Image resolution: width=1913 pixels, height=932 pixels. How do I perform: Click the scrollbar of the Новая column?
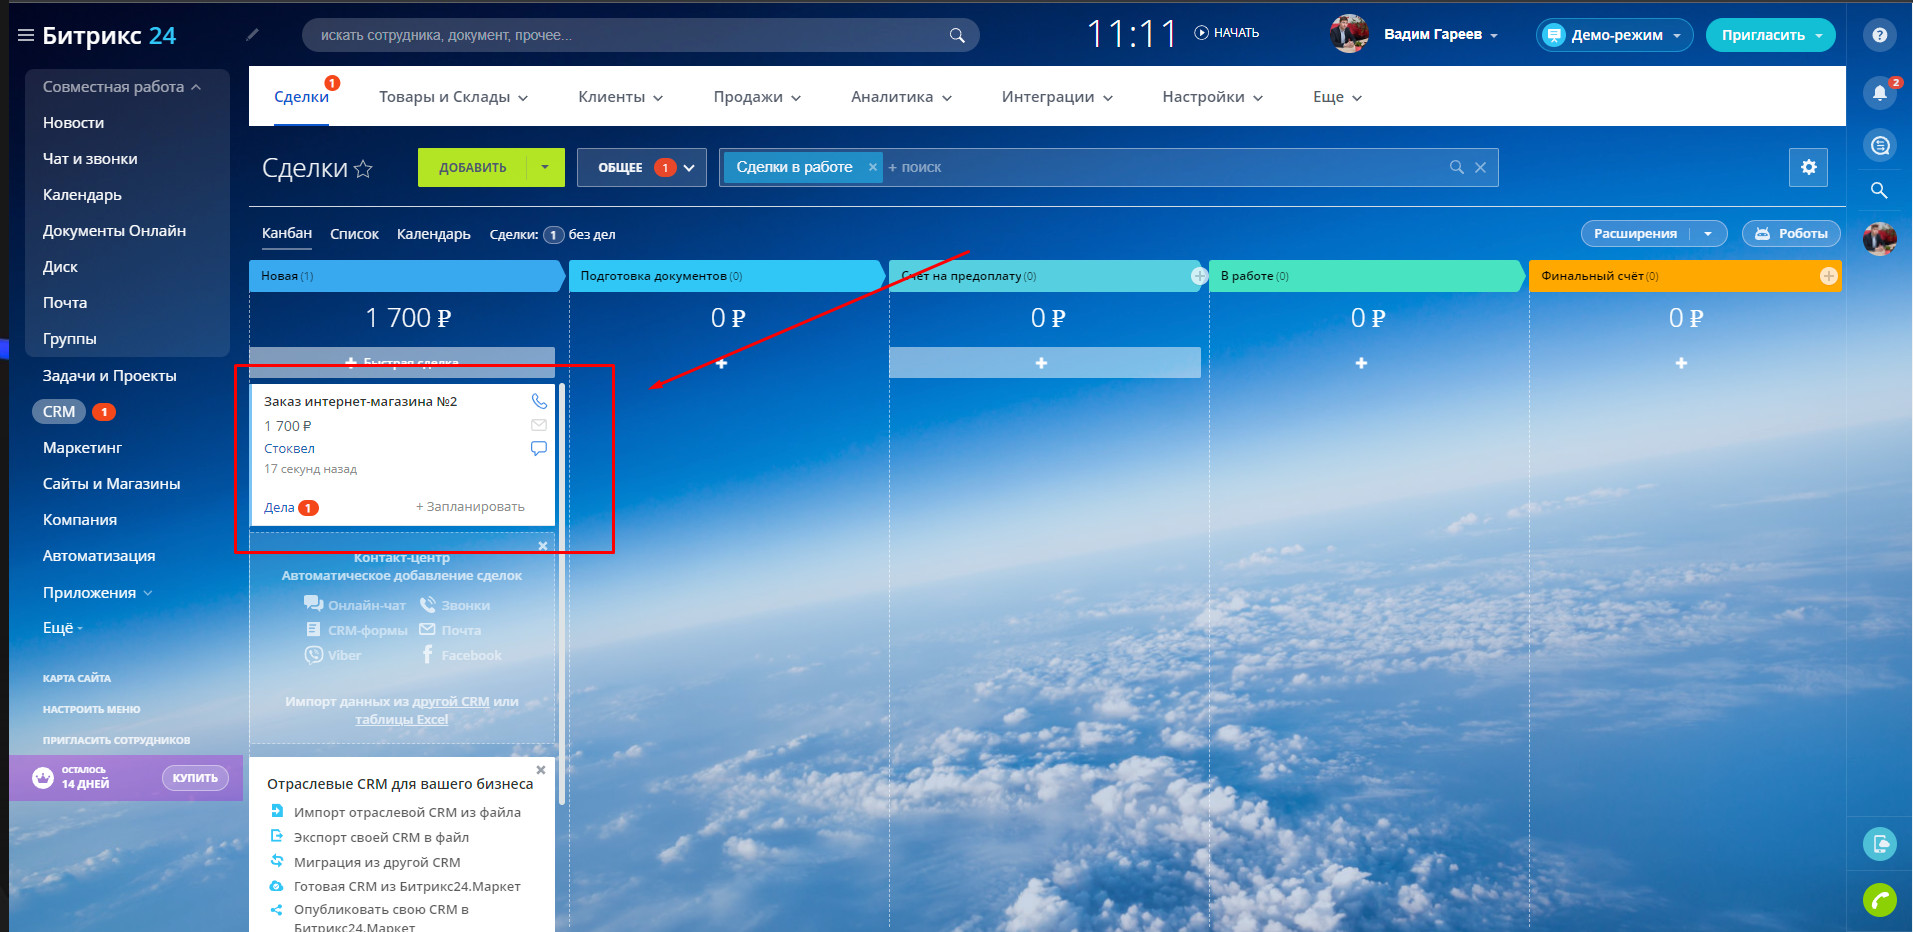(x=562, y=594)
